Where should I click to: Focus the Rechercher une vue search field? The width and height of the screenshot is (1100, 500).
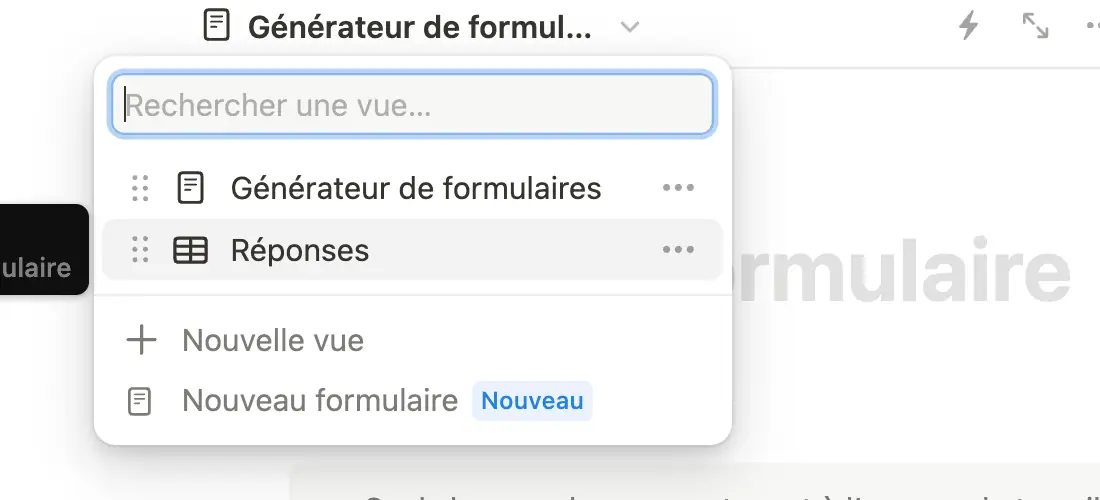tap(412, 105)
